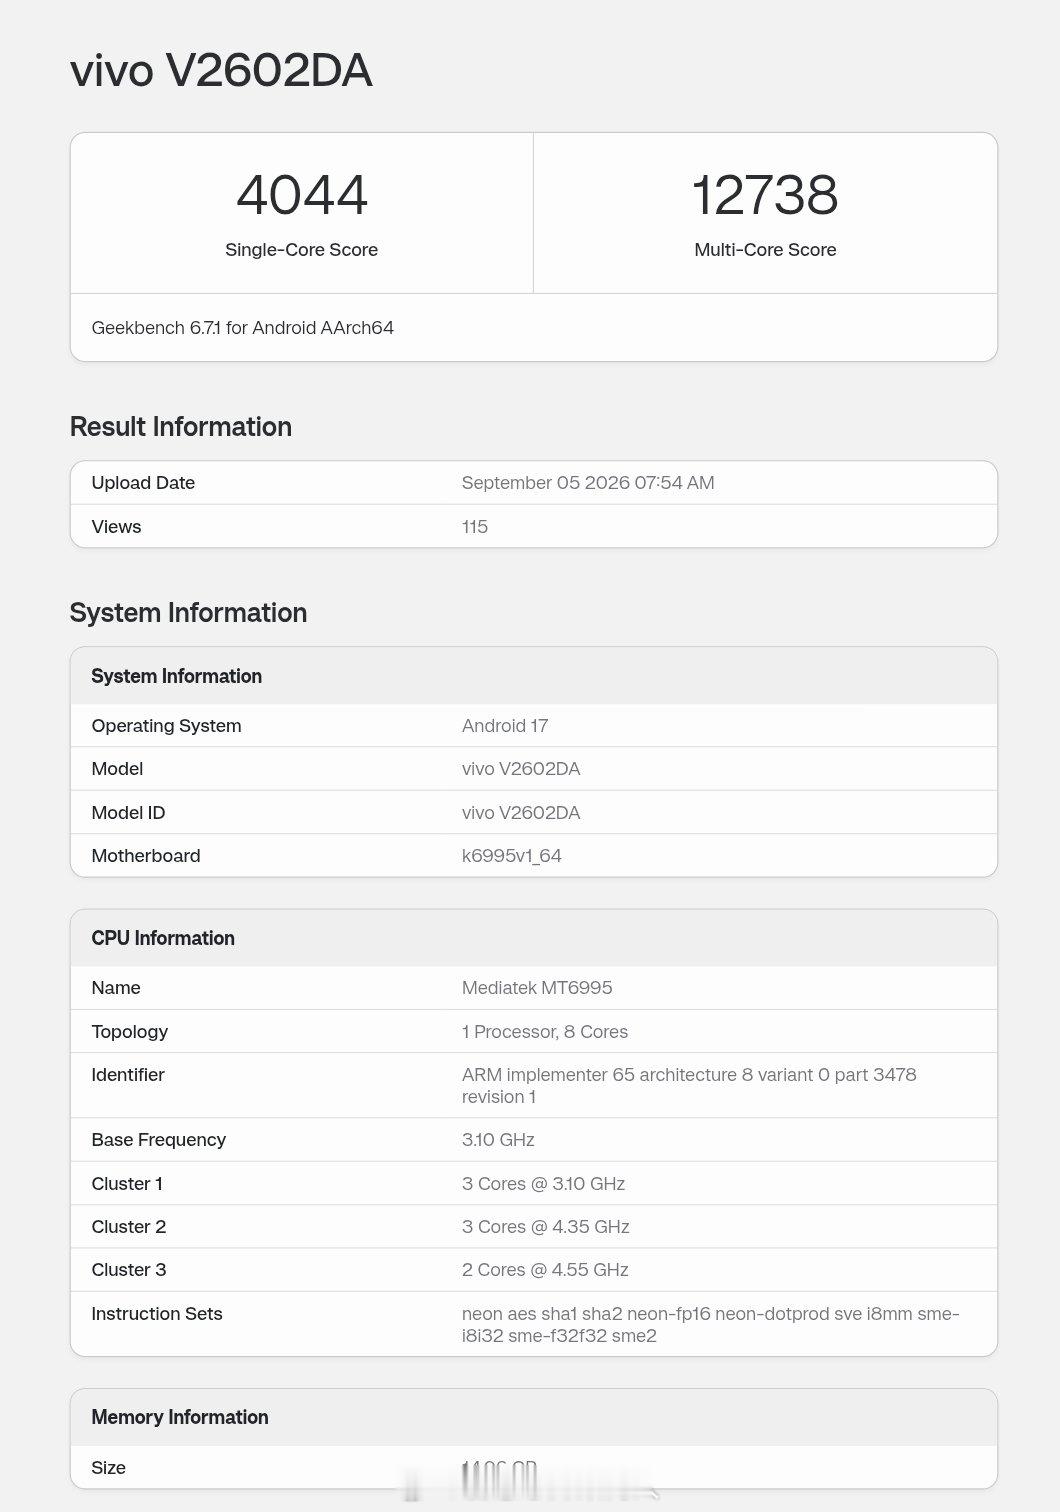Click the Motherboard label
Viewport: 1060px width, 1512px height.
pos(146,856)
